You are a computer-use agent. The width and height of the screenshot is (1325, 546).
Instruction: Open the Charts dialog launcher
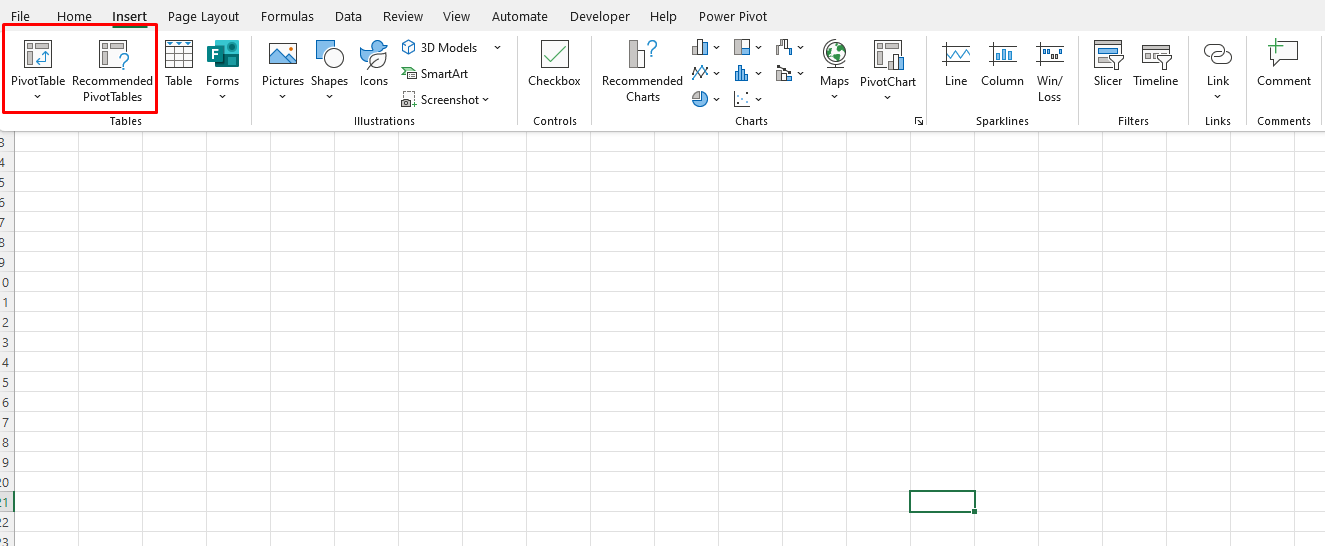(918, 121)
